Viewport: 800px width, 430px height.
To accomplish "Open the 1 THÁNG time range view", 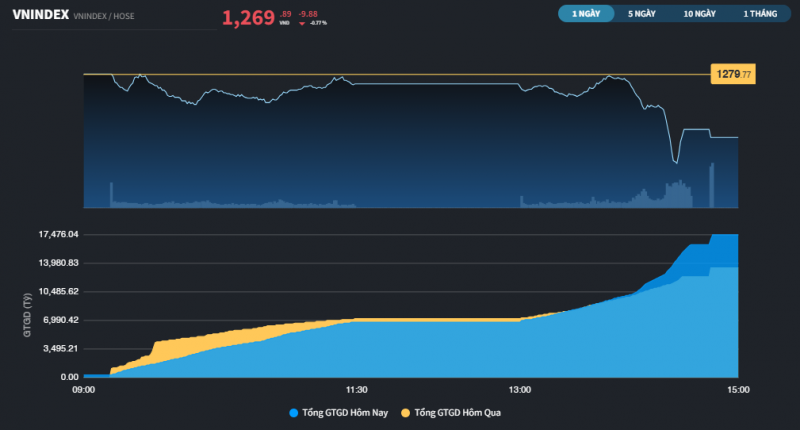I will click(759, 14).
